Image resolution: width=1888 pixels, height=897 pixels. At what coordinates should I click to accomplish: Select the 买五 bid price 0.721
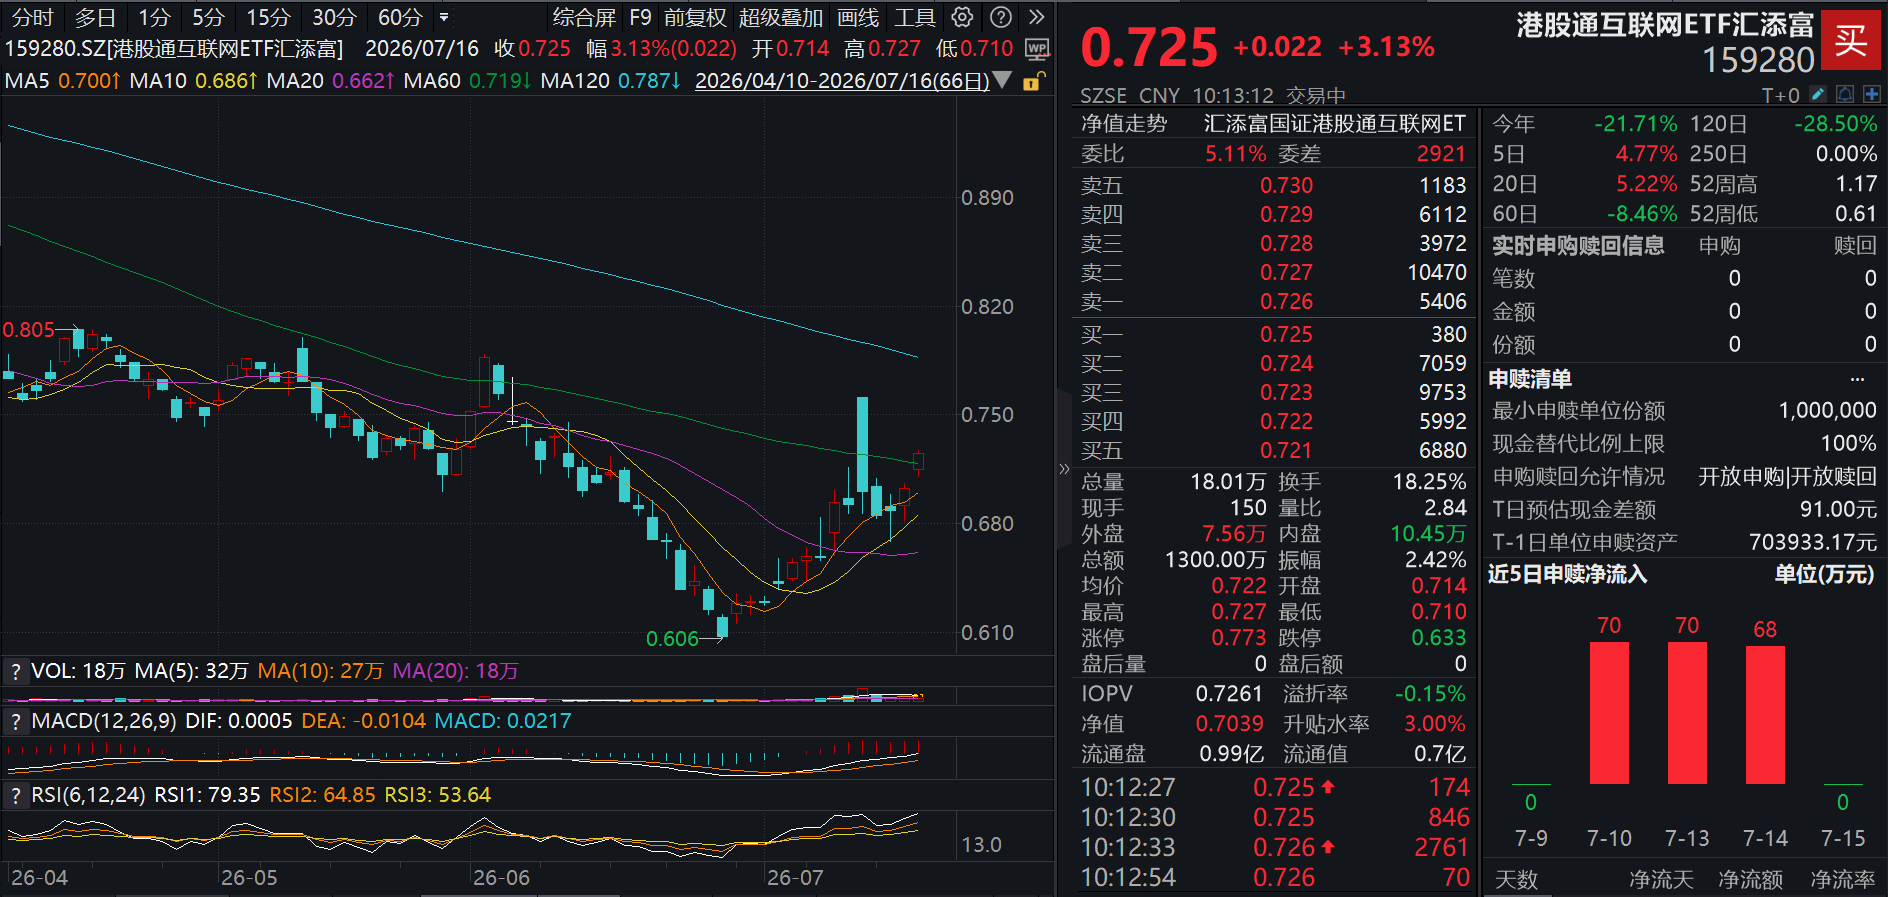point(1286,450)
